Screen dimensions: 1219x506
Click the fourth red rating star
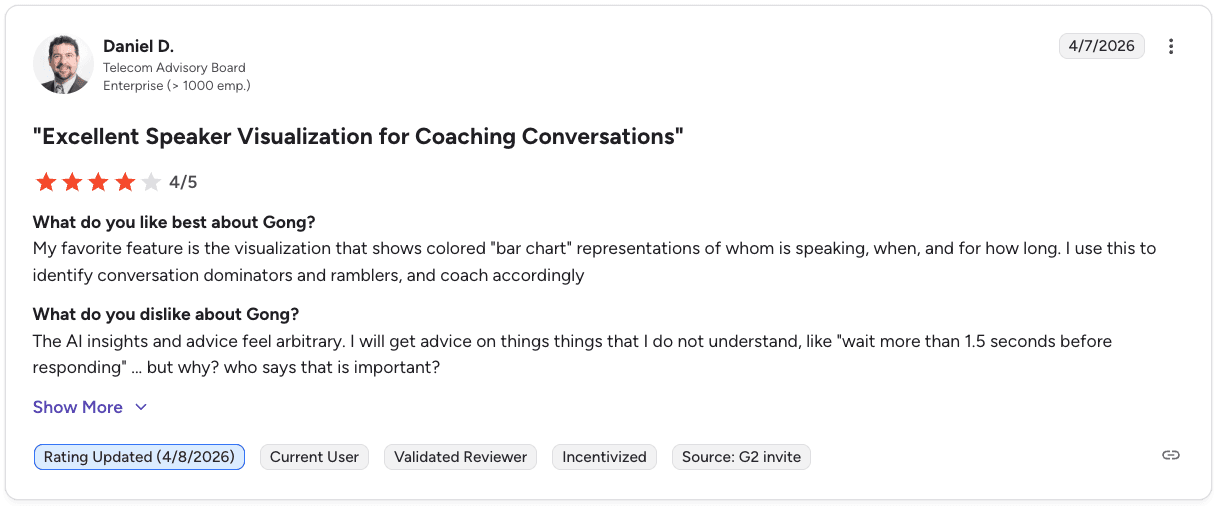coord(124,182)
